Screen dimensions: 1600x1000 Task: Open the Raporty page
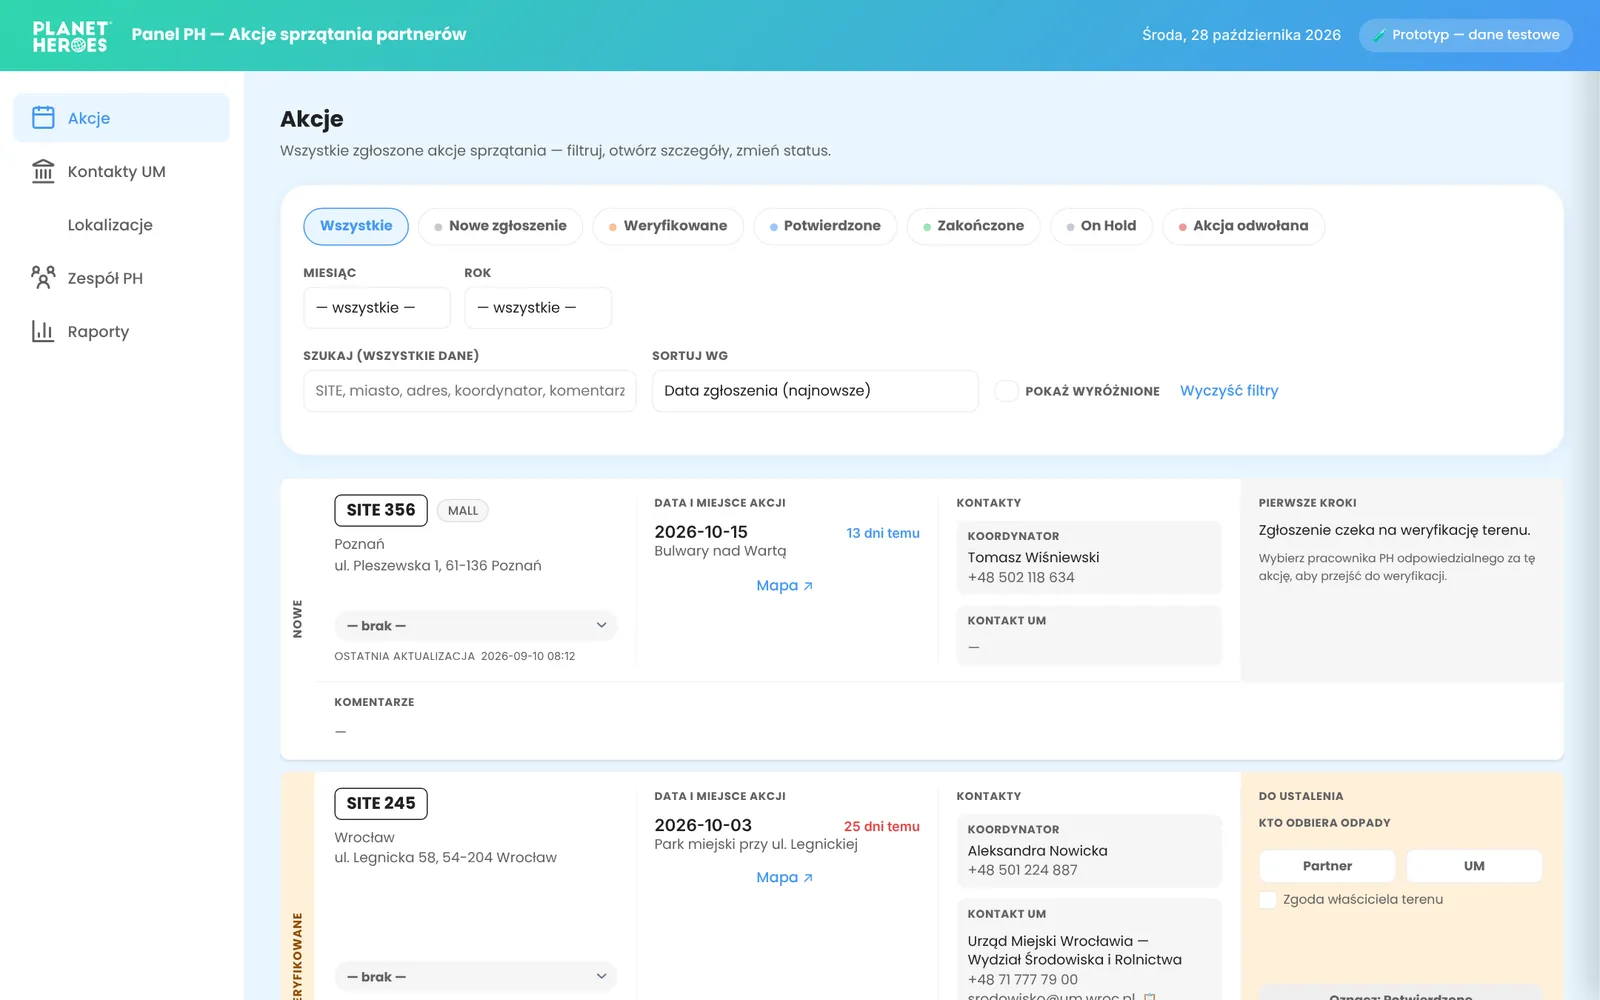coord(121,331)
